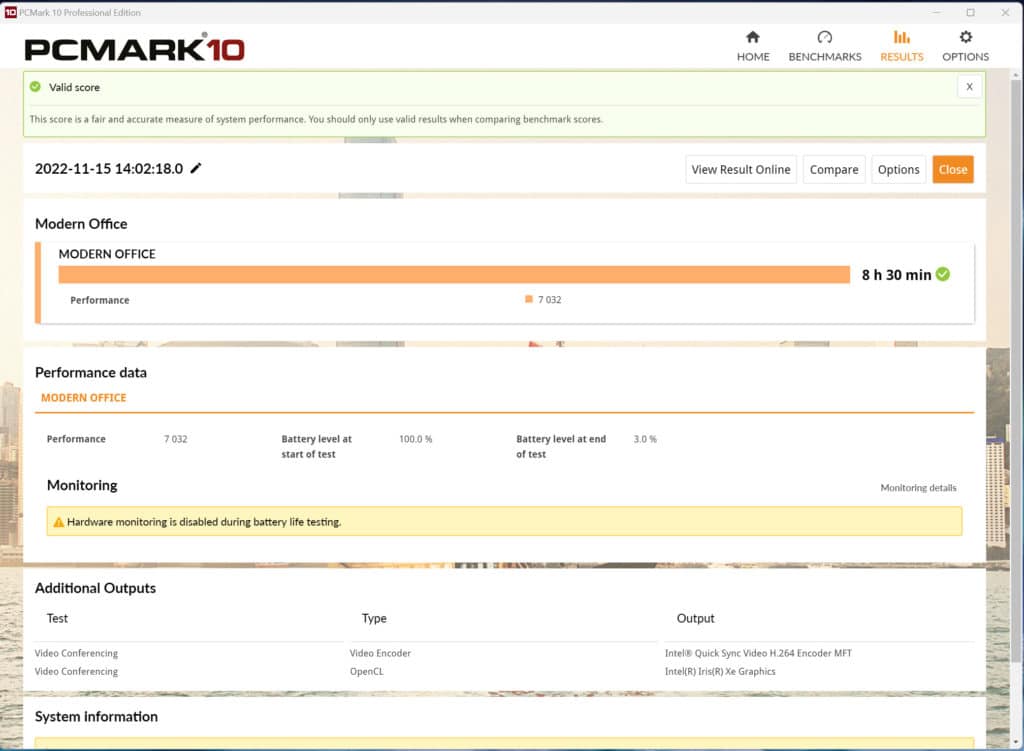Click the Modern Office section heading

tap(81, 224)
